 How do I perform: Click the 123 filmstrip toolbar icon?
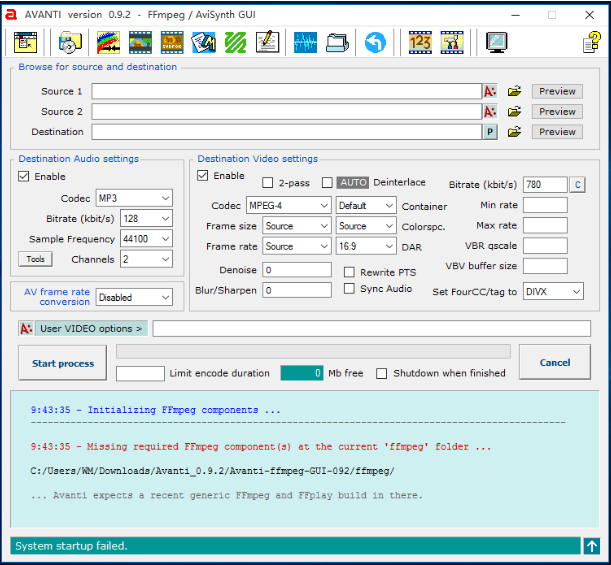pyautogui.click(x=420, y=42)
